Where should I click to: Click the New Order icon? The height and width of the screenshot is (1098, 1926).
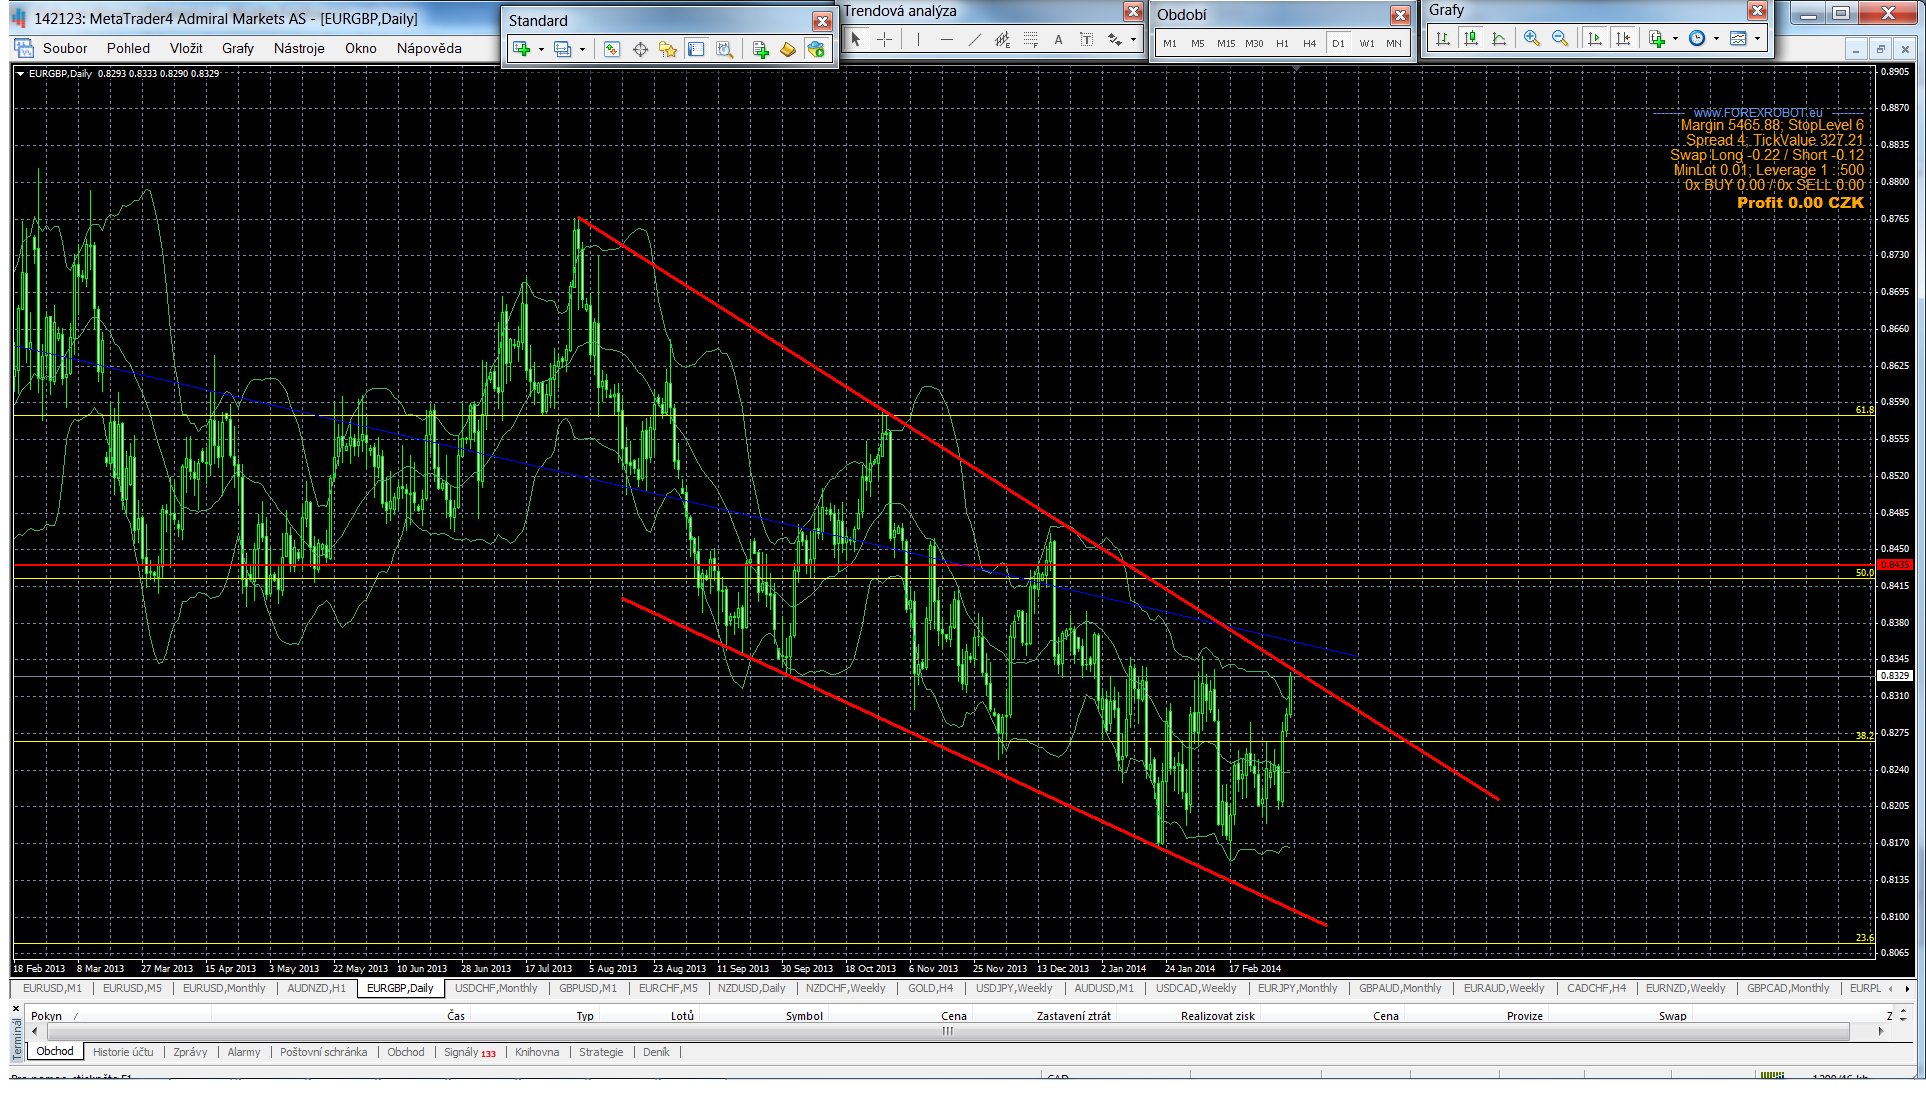[761, 49]
